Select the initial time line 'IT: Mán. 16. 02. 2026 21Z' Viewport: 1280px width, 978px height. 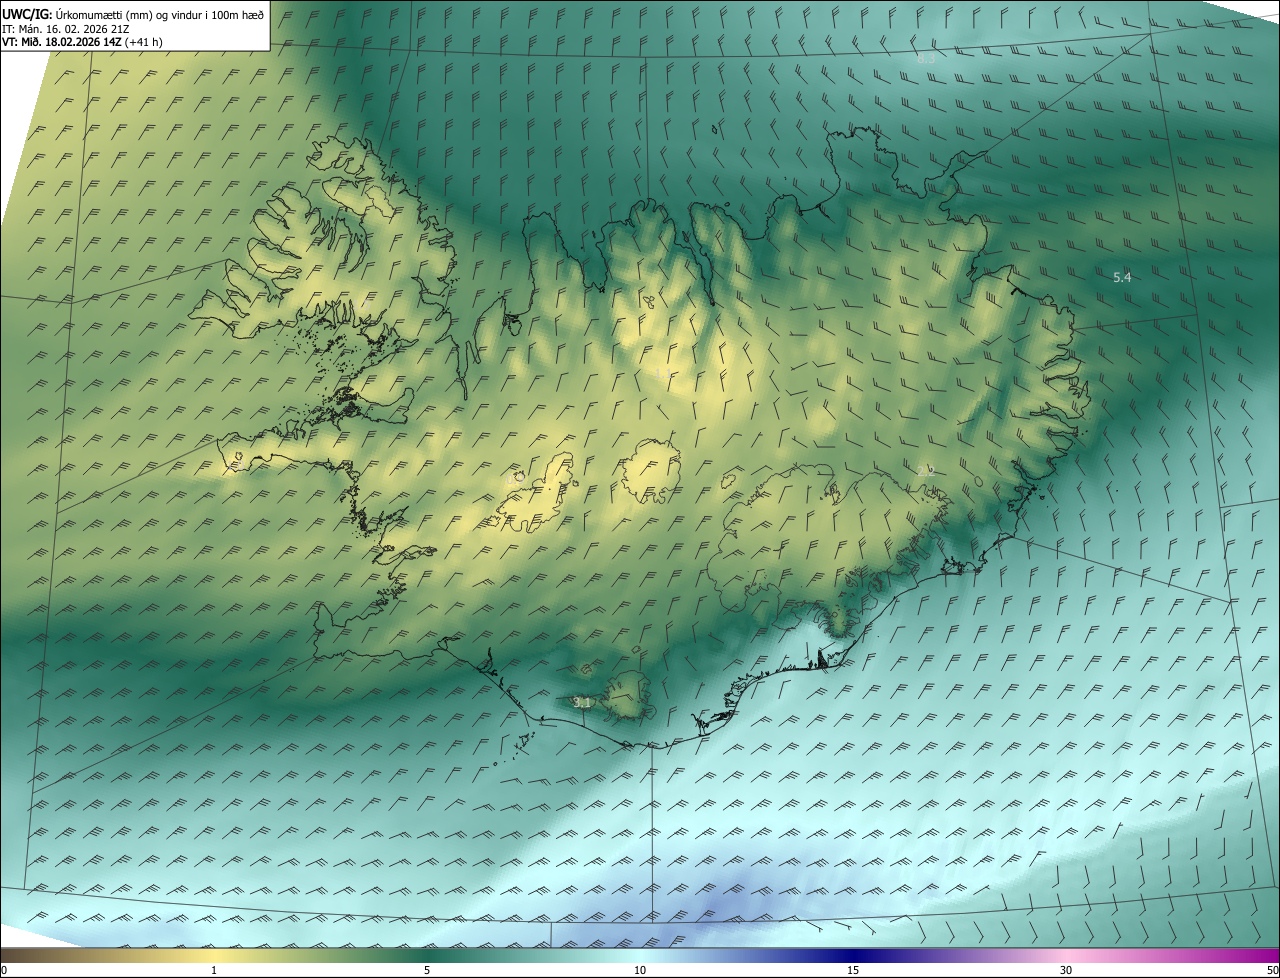click(66, 28)
